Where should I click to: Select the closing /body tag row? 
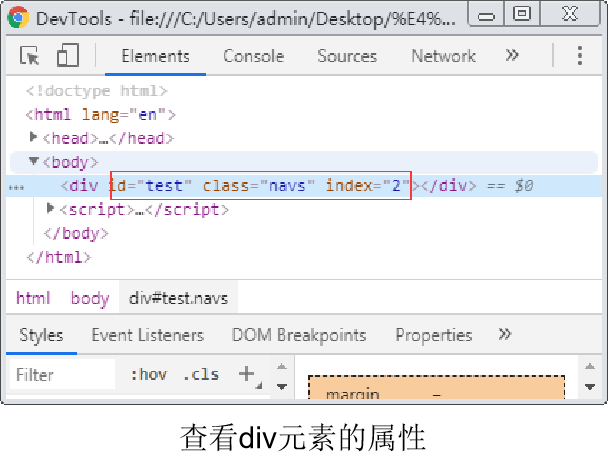[76, 233]
